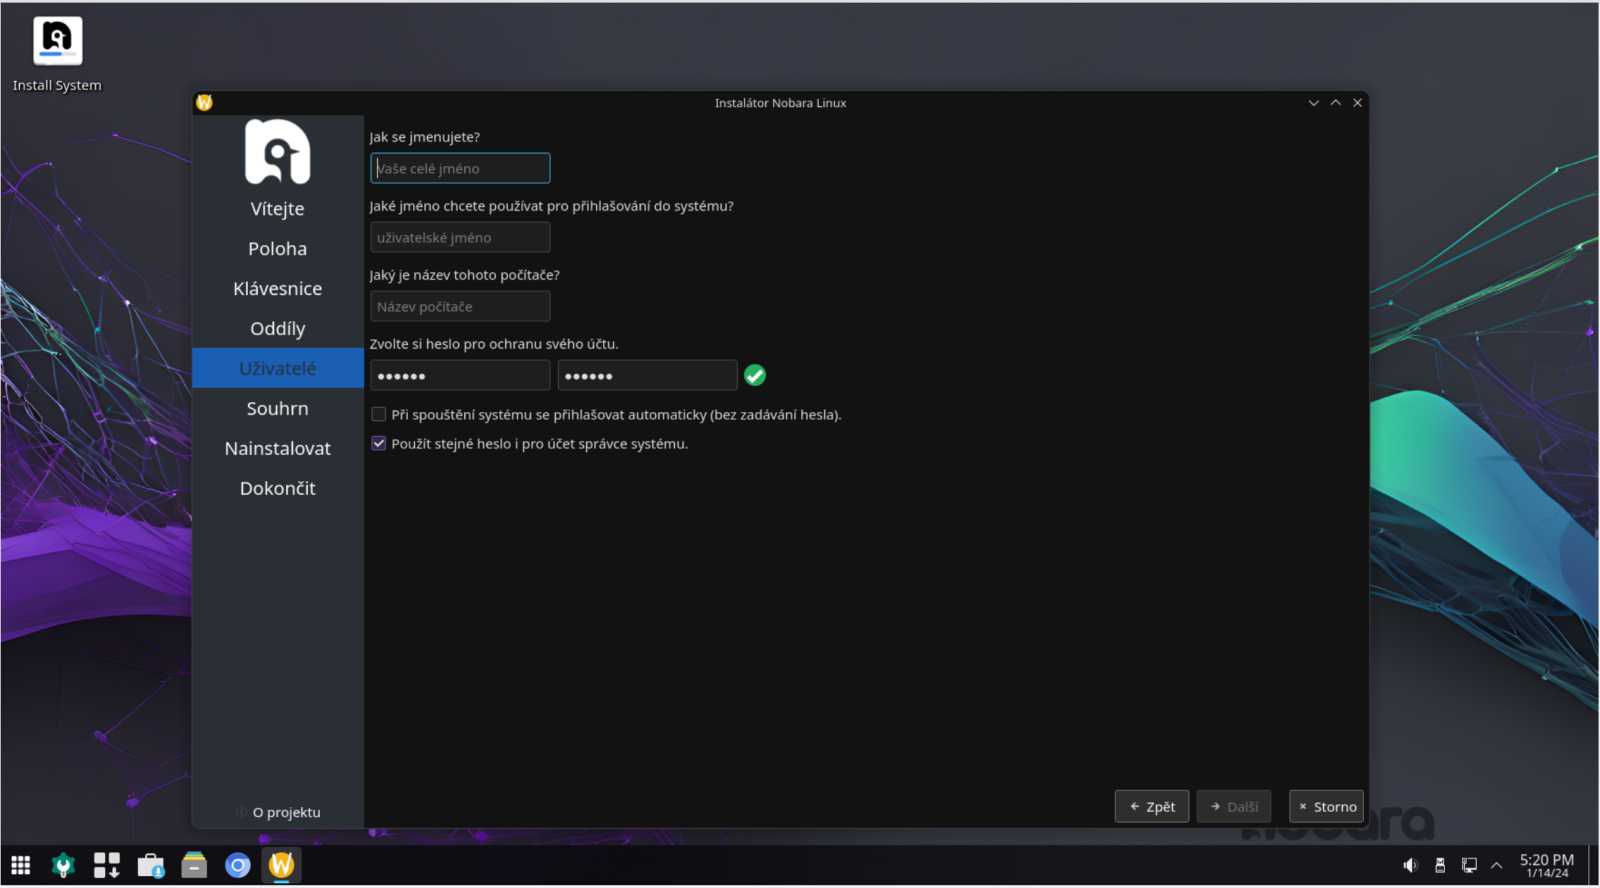The width and height of the screenshot is (1600, 888).
Task: Launch the Chromium browser from taskbar
Action: coord(238,865)
